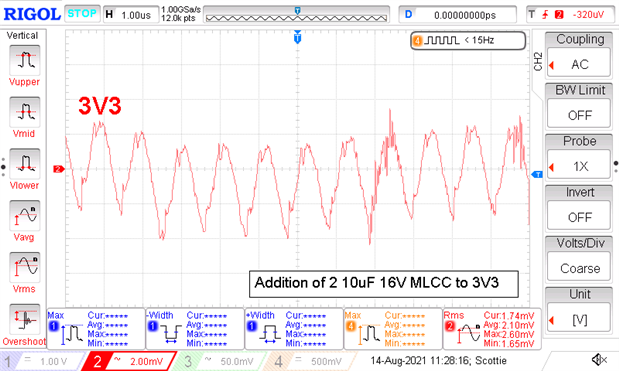This screenshot has width=619, height=371.
Task: Open the Unit [V] selector
Action: tap(579, 319)
